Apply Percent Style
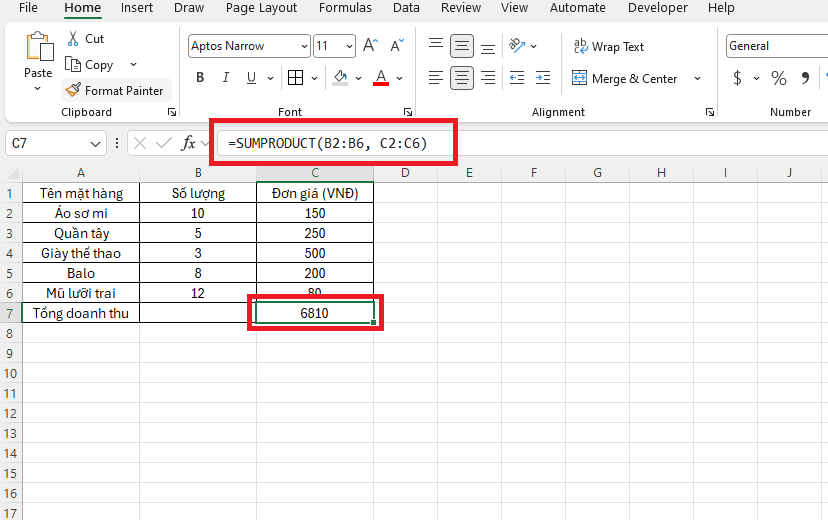The image size is (828, 520). tap(778, 78)
